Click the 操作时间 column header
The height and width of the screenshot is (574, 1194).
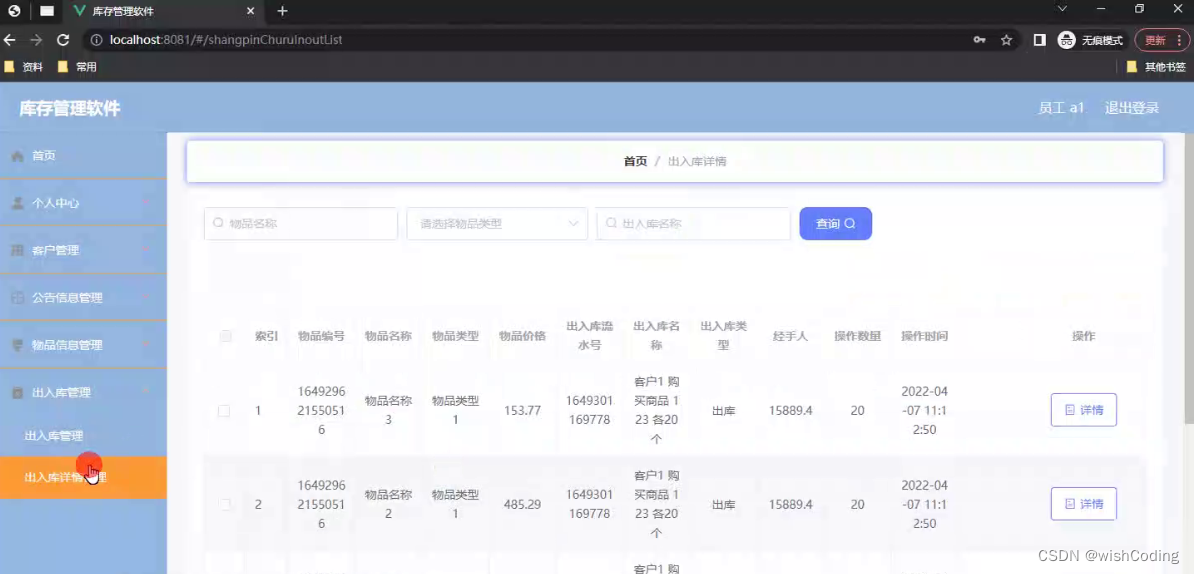(x=924, y=336)
